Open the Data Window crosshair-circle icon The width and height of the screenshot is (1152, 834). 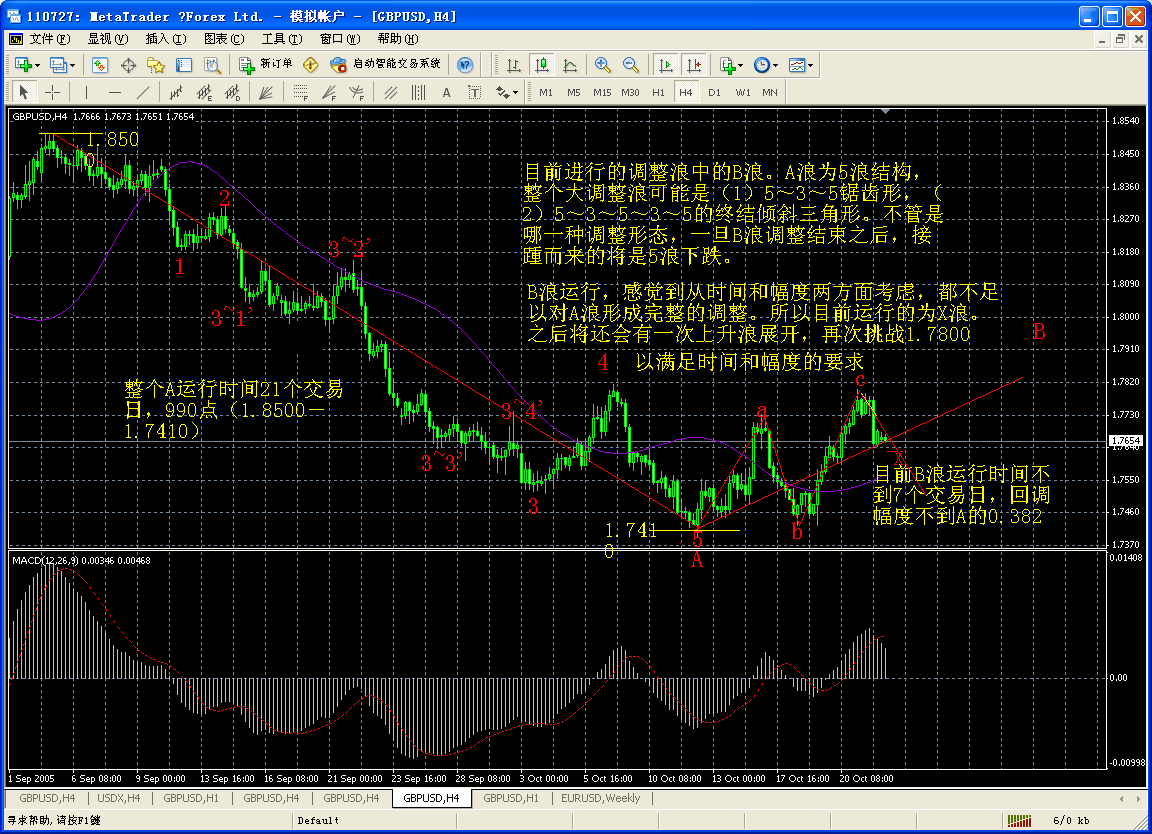[x=128, y=65]
